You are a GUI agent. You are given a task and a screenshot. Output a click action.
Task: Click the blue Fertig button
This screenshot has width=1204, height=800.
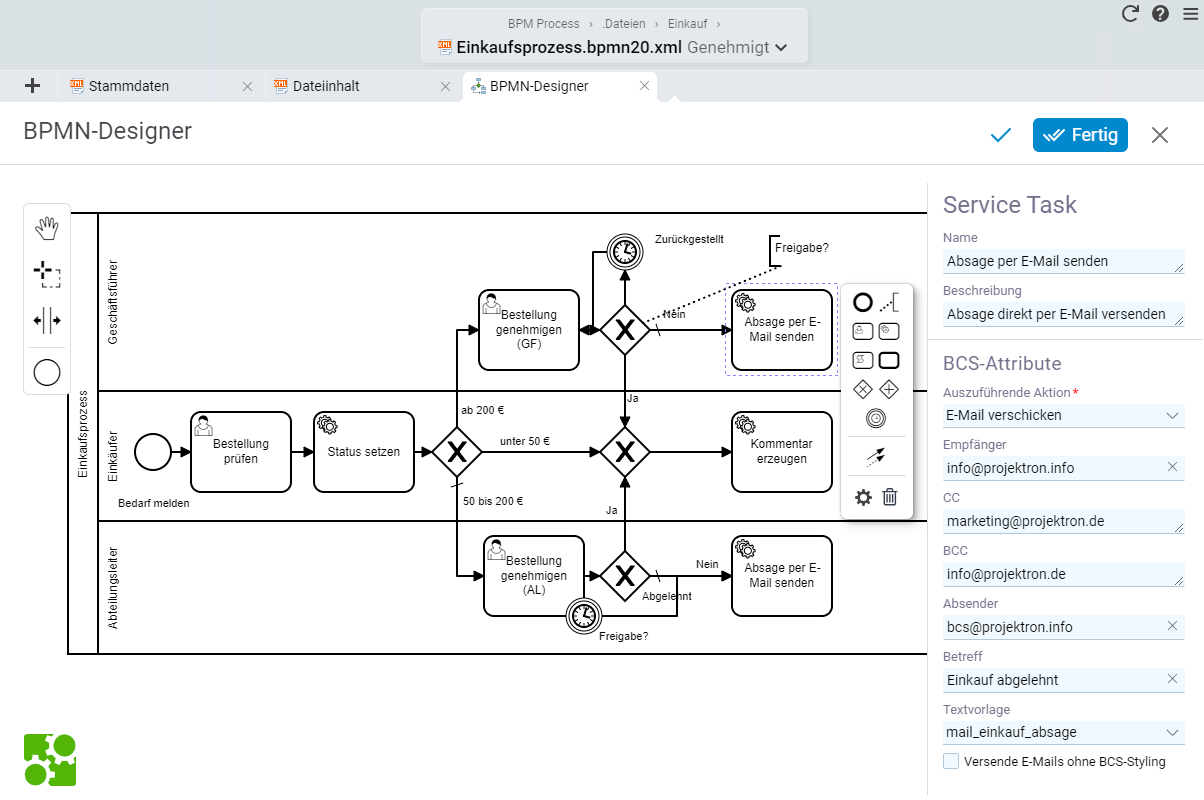(1080, 135)
